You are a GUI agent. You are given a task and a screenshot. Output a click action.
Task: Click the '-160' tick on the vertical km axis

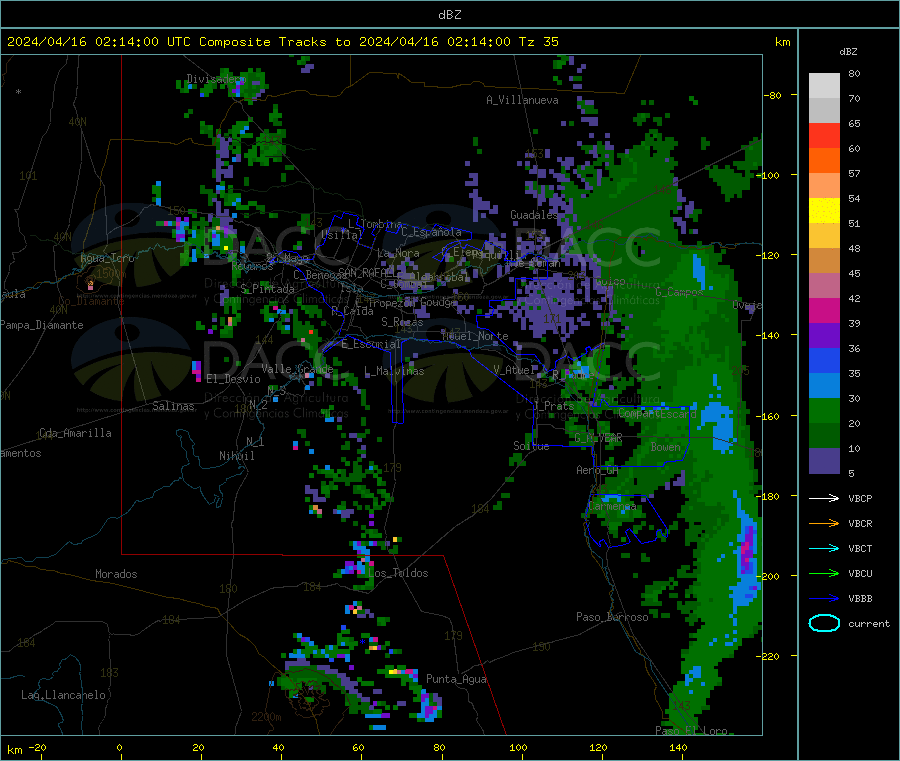coord(770,416)
